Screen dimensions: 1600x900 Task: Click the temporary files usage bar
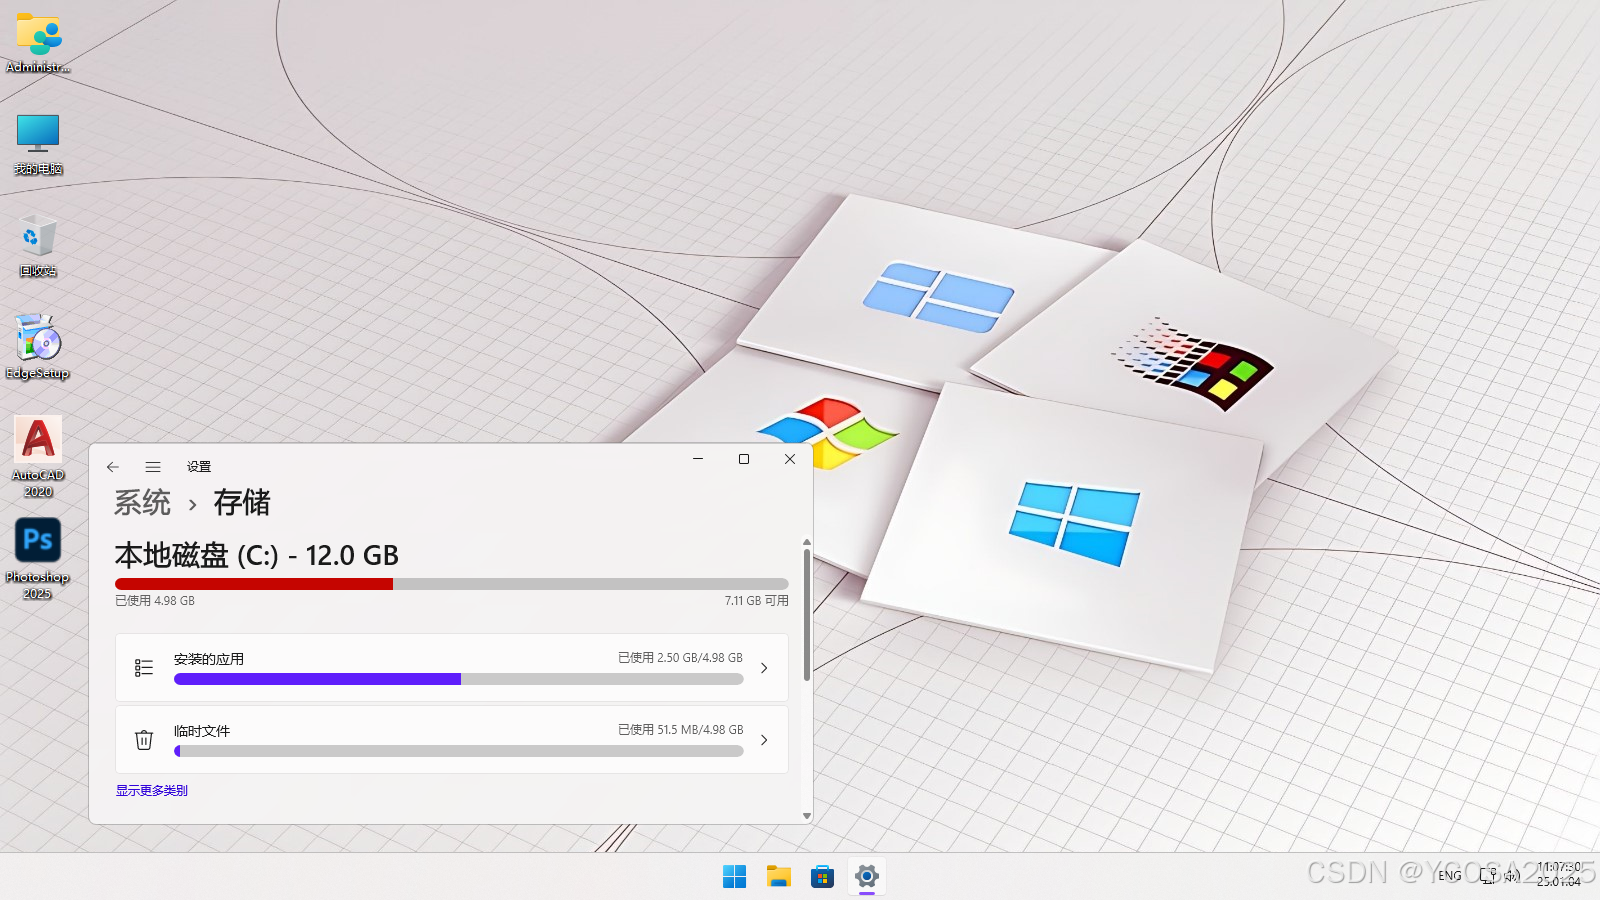(459, 751)
